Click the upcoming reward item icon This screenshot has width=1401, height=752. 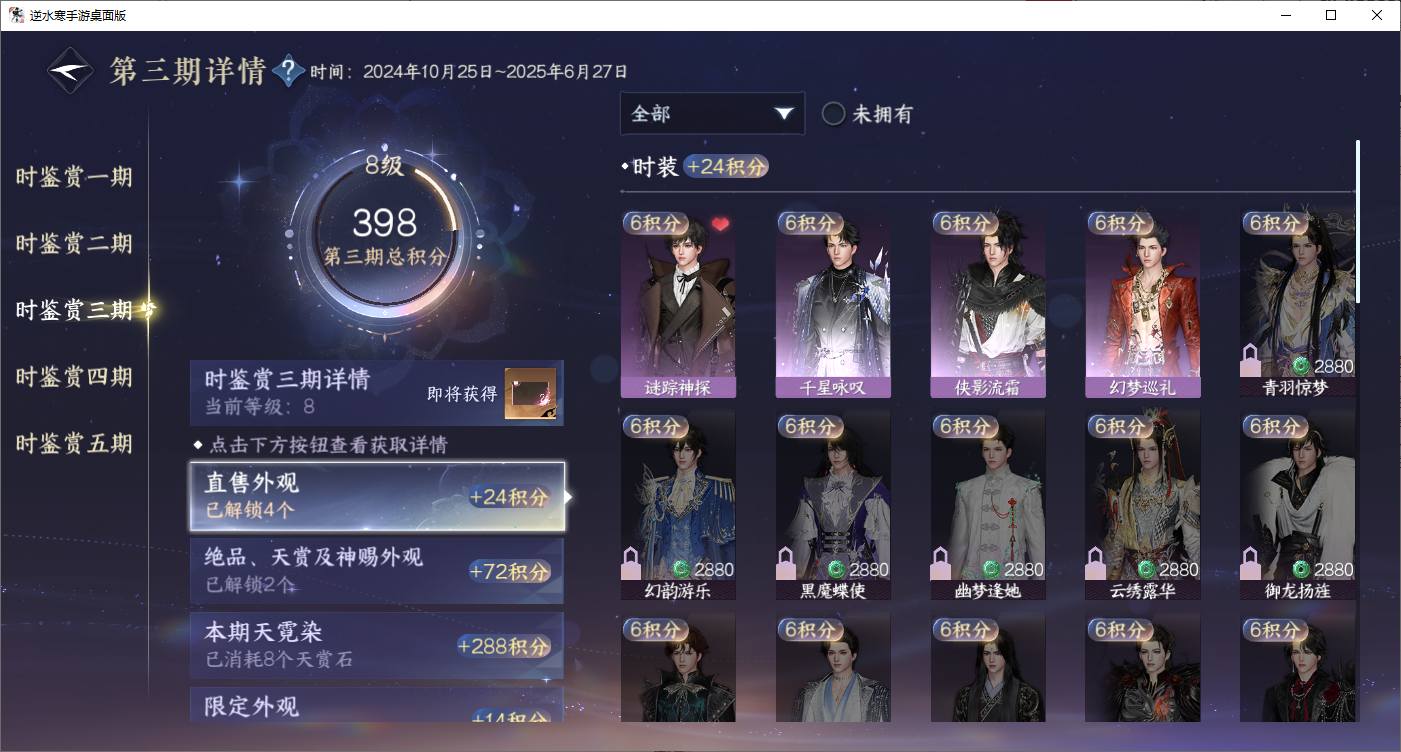pyautogui.click(x=530, y=393)
